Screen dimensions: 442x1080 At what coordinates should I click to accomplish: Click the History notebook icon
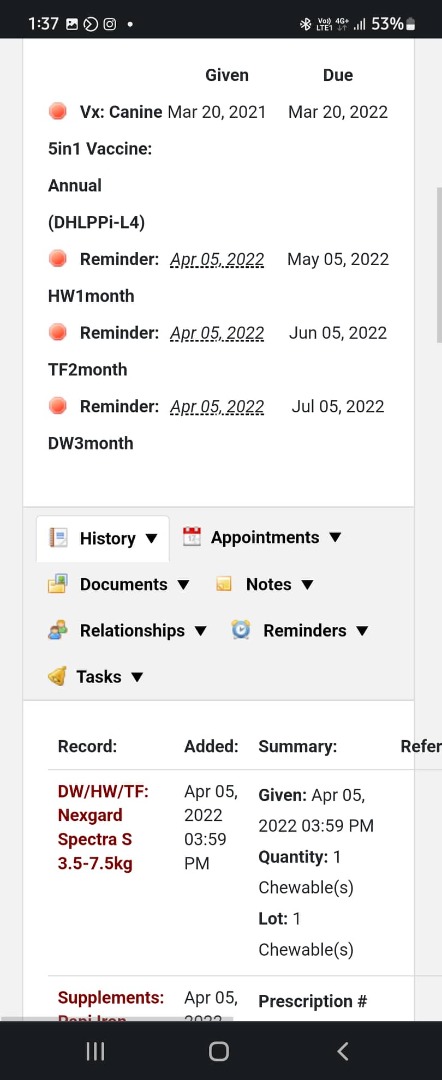(x=58, y=538)
